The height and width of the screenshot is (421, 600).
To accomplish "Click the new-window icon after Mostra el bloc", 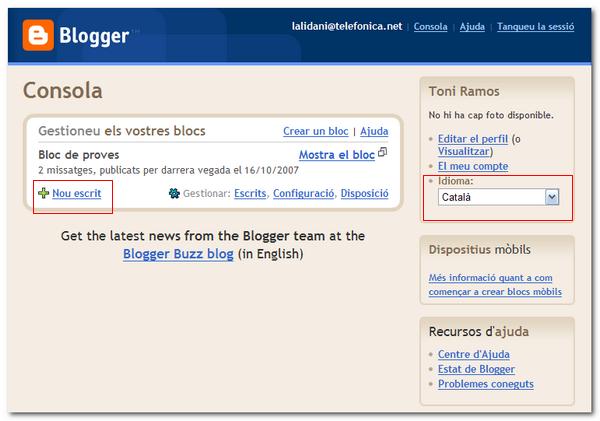I will click(x=383, y=153).
